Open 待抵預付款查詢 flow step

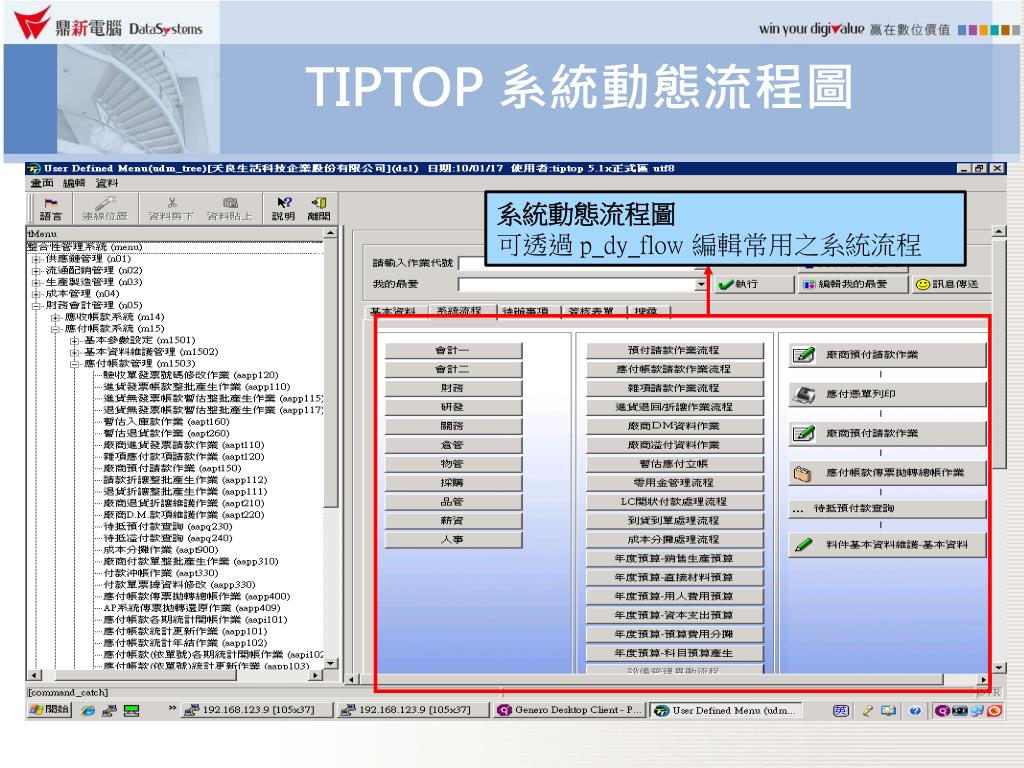tap(887, 508)
